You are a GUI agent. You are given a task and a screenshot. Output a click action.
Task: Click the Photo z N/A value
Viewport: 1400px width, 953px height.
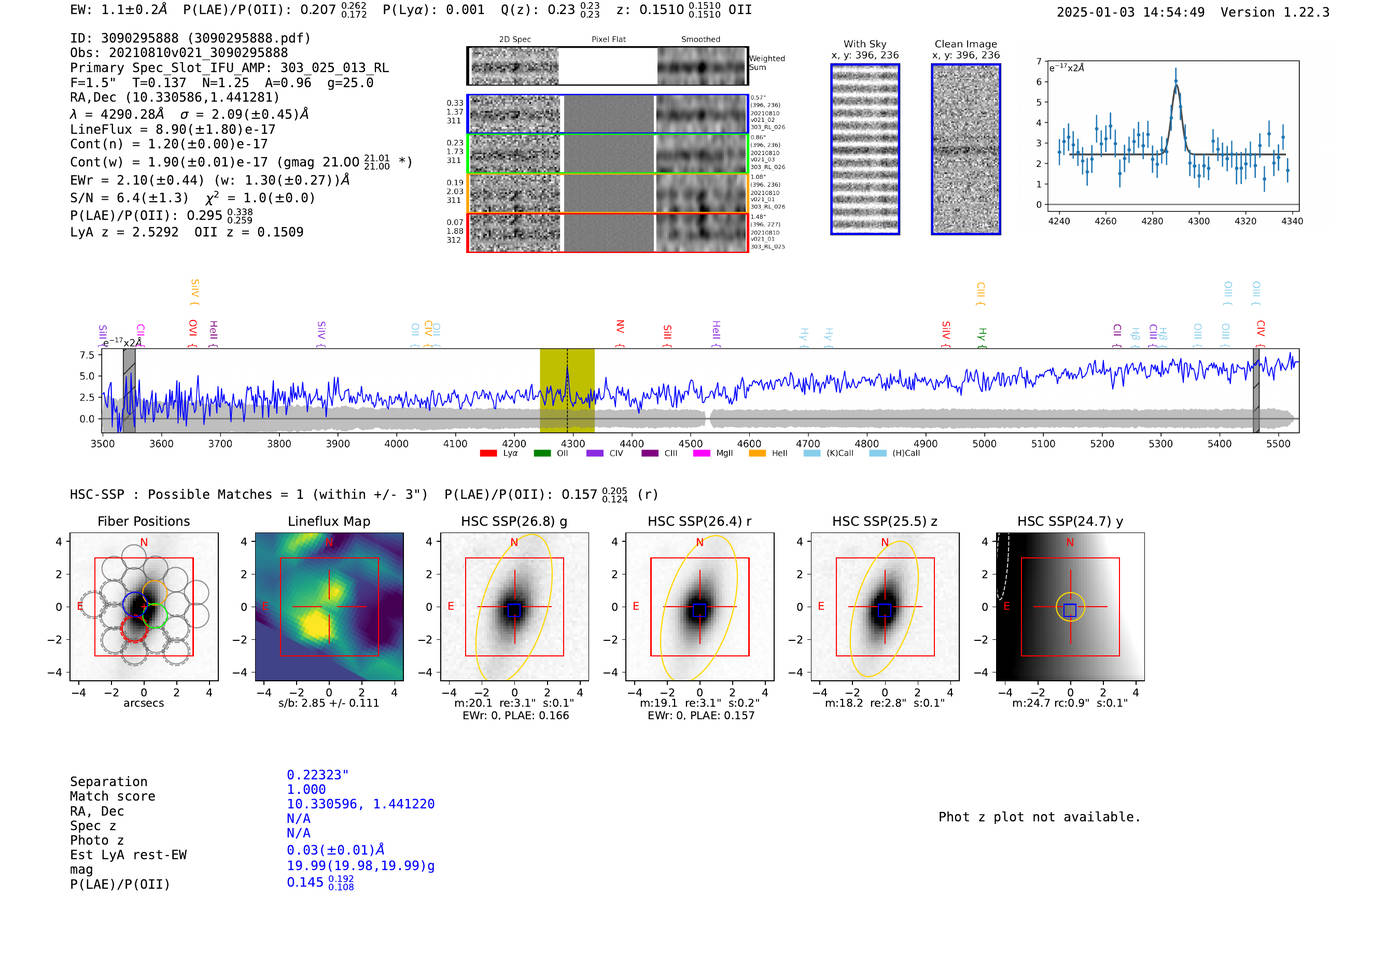298,833
